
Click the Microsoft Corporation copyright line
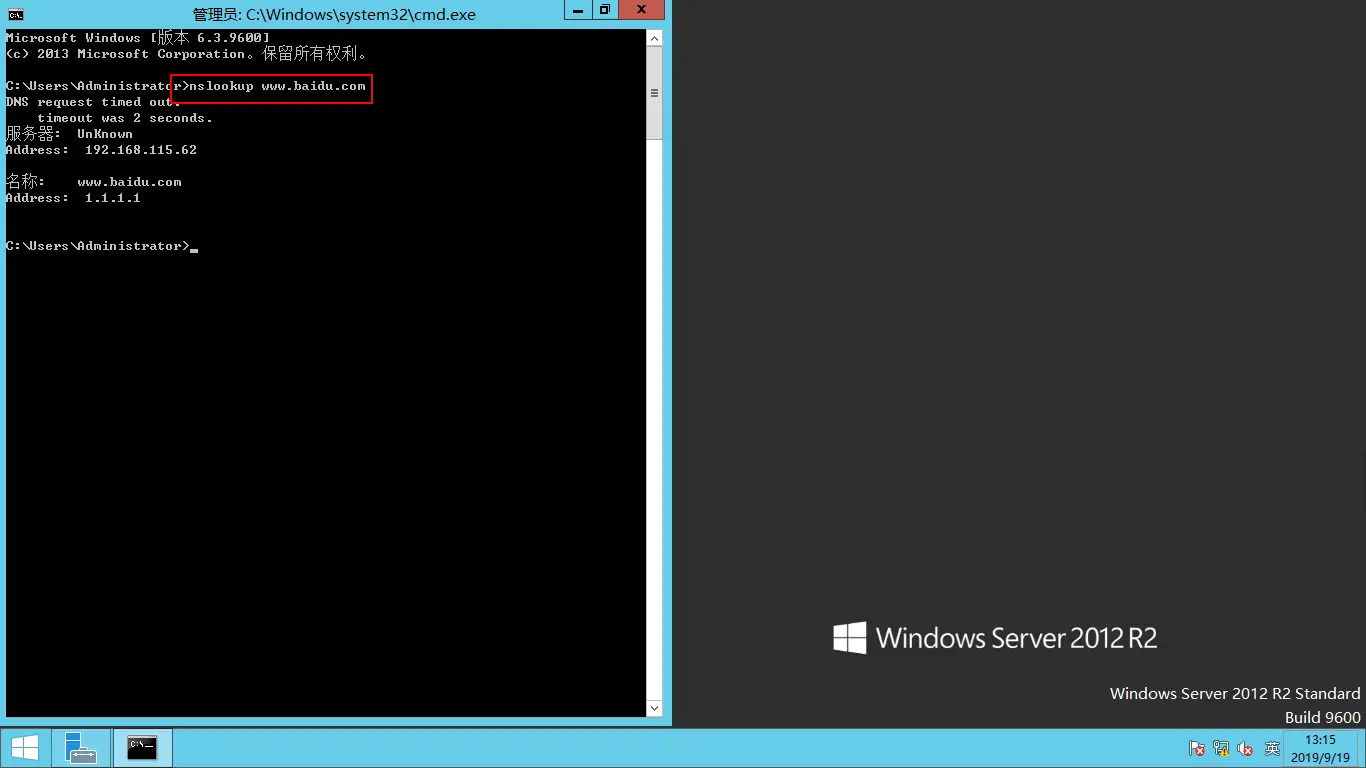[x=189, y=54]
